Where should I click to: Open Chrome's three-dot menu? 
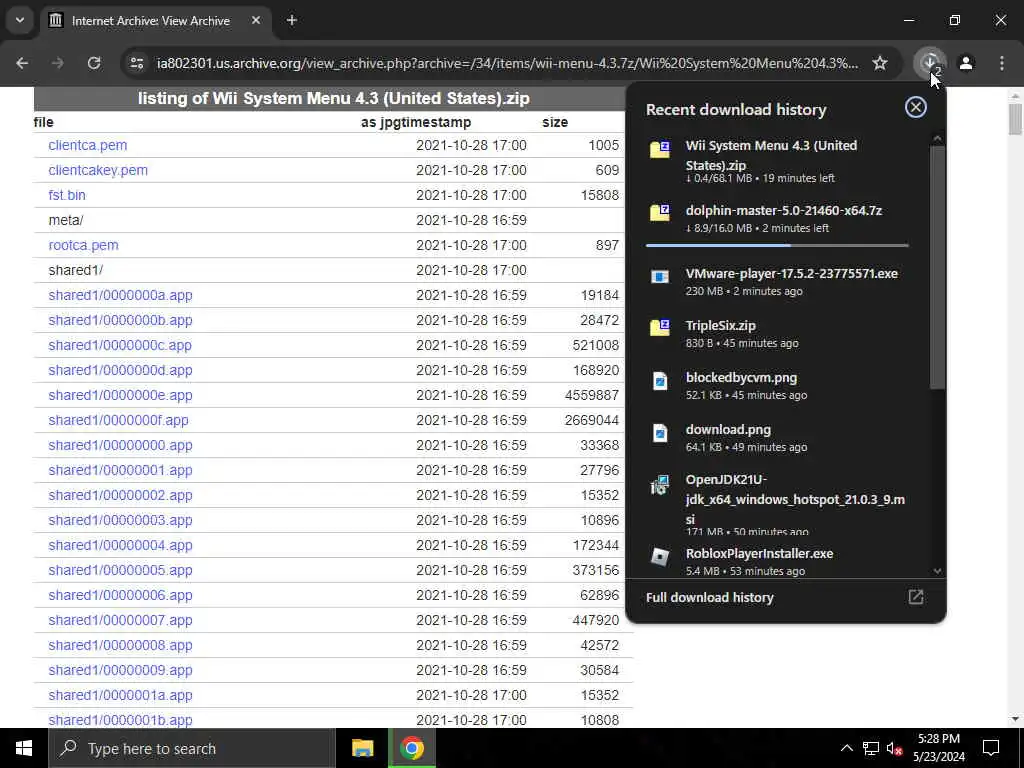(1002, 63)
